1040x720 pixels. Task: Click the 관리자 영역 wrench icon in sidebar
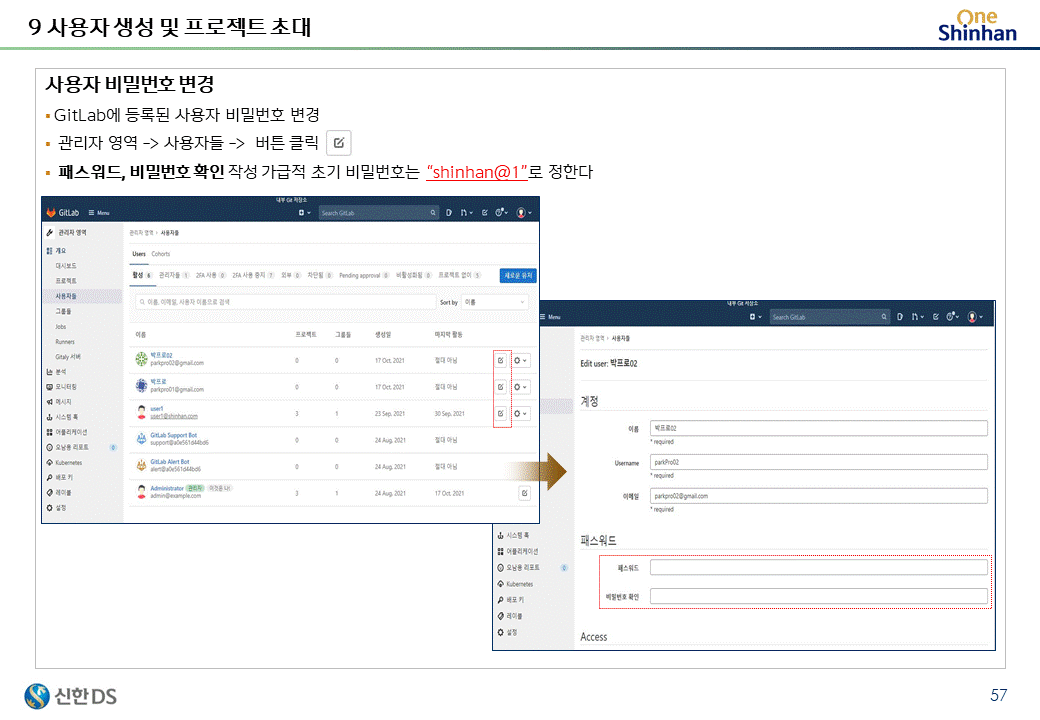coord(50,233)
